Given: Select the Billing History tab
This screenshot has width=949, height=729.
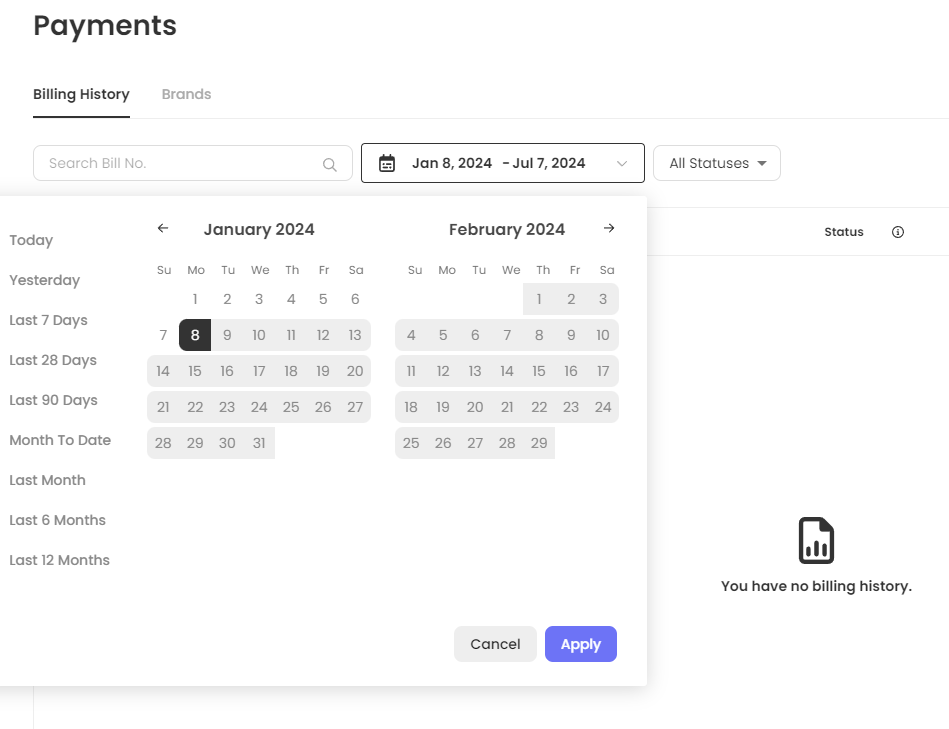Looking at the screenshot, I should [81, 94].
